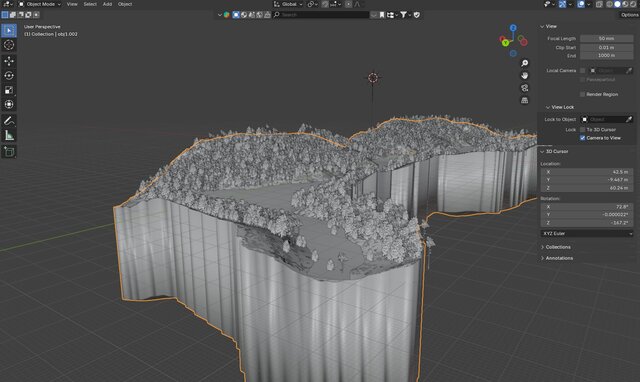Screen dimensions: 640x382
Task: Select the Transform tool
Action: coord(9,104)
